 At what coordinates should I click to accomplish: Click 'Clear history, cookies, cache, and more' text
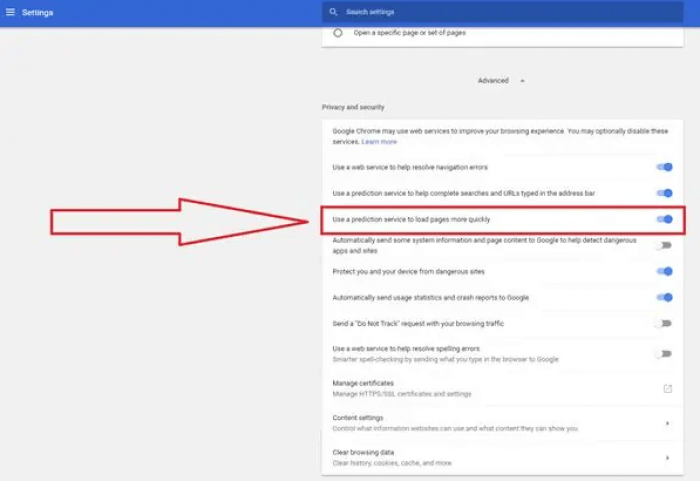click(392, 463)
